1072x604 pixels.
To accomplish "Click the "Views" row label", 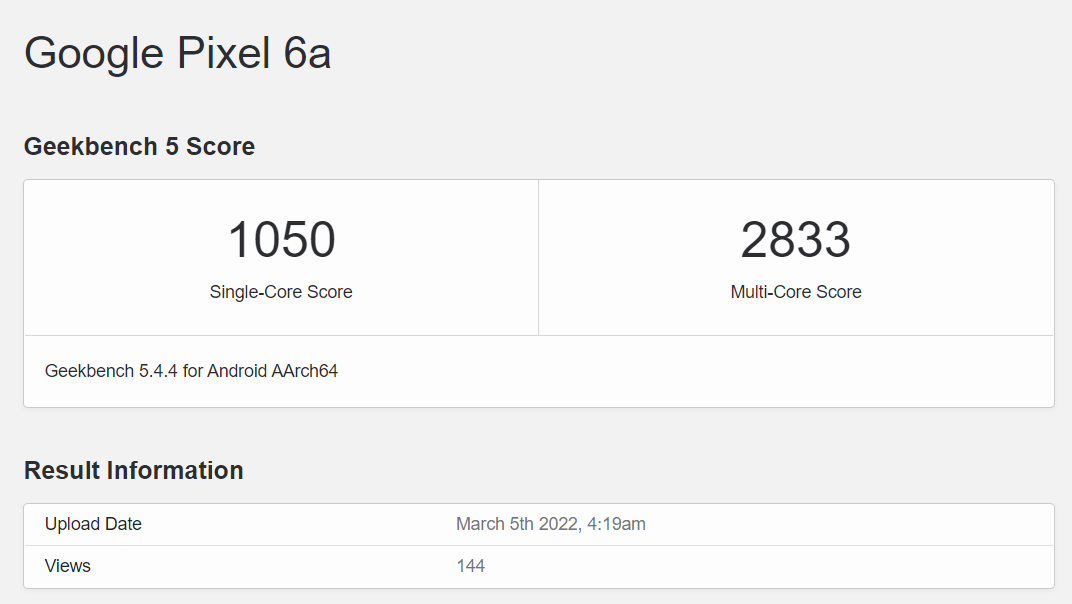I will (68, 566).
